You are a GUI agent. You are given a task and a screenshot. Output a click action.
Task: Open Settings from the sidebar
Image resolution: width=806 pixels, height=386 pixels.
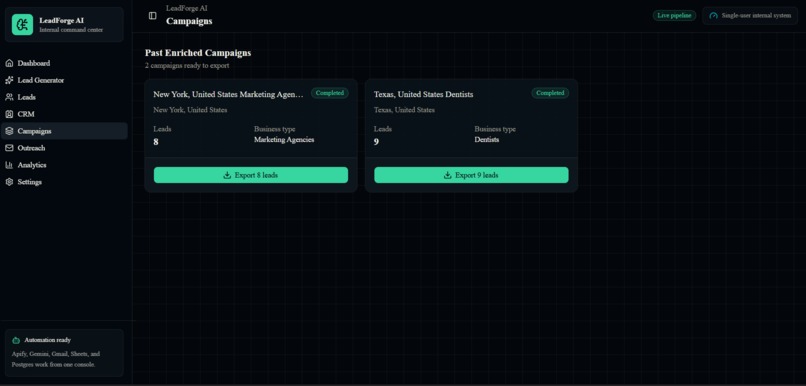[64, 182]
